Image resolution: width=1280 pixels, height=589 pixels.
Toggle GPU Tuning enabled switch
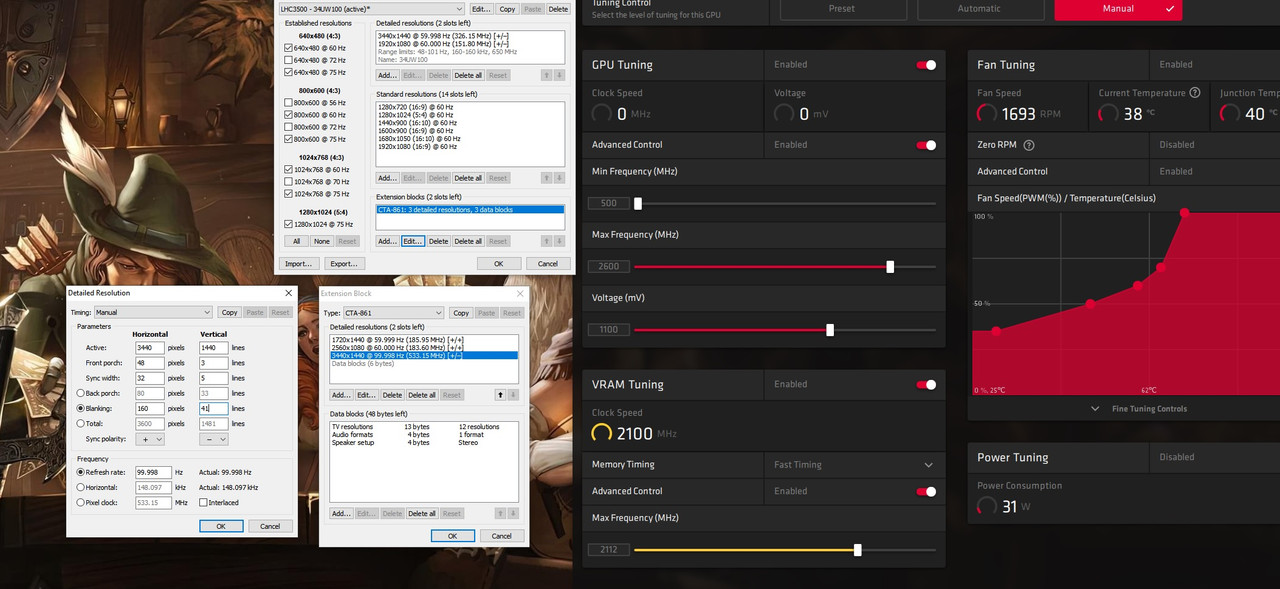(927, 65)
